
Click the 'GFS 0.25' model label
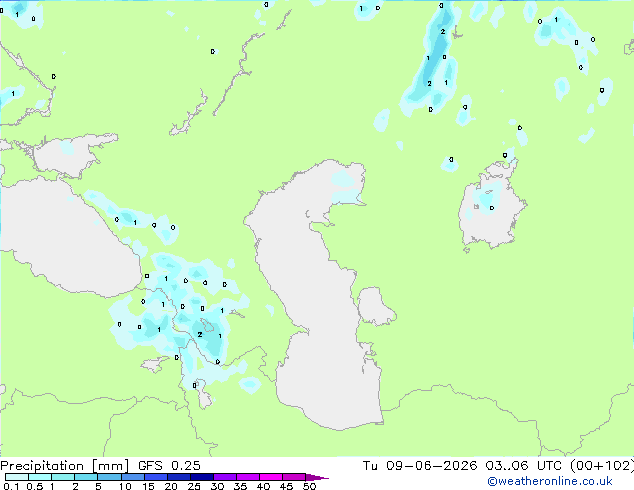(x=169, y=466)
